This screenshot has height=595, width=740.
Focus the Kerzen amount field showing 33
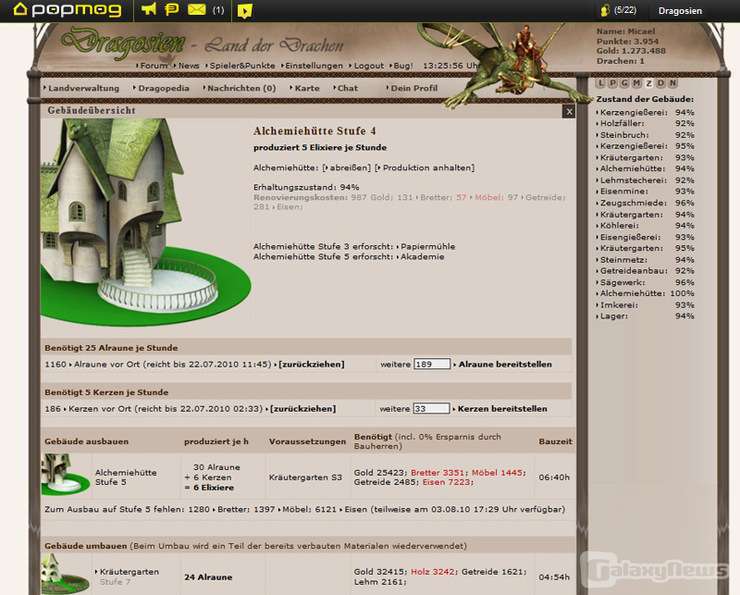[431, 409]
